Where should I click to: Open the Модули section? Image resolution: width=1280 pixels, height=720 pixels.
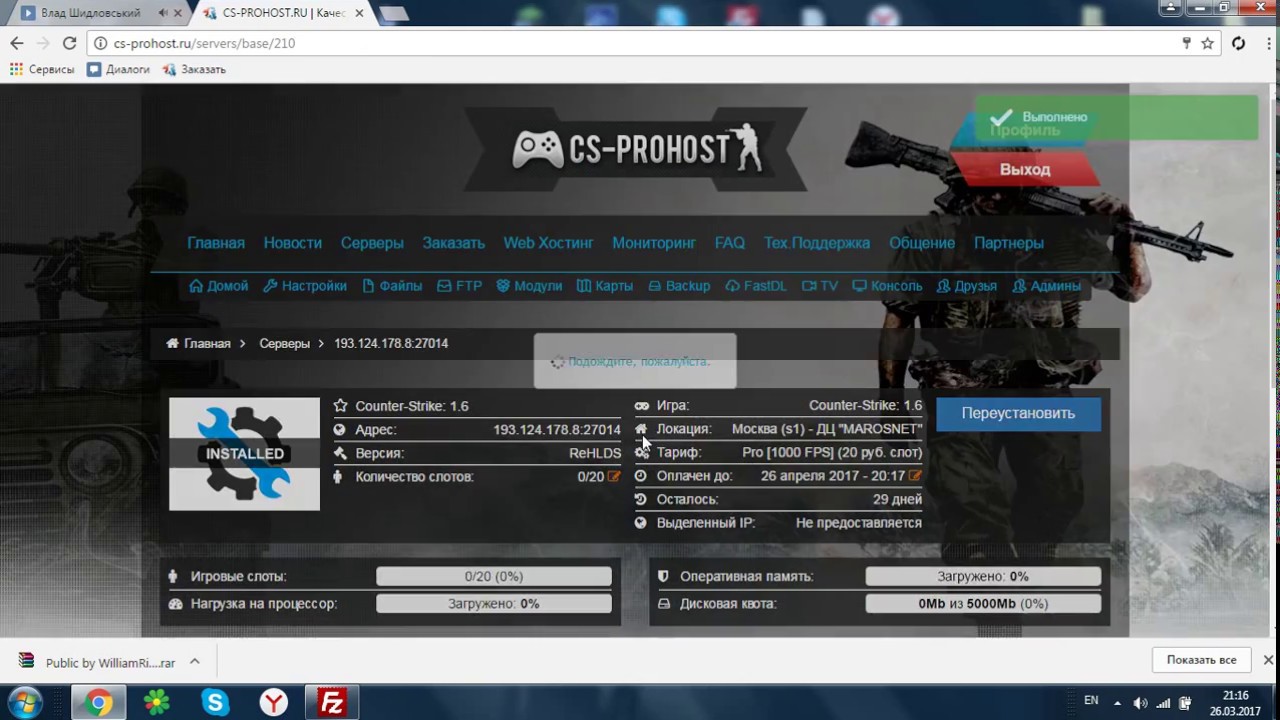coord(529,286)
